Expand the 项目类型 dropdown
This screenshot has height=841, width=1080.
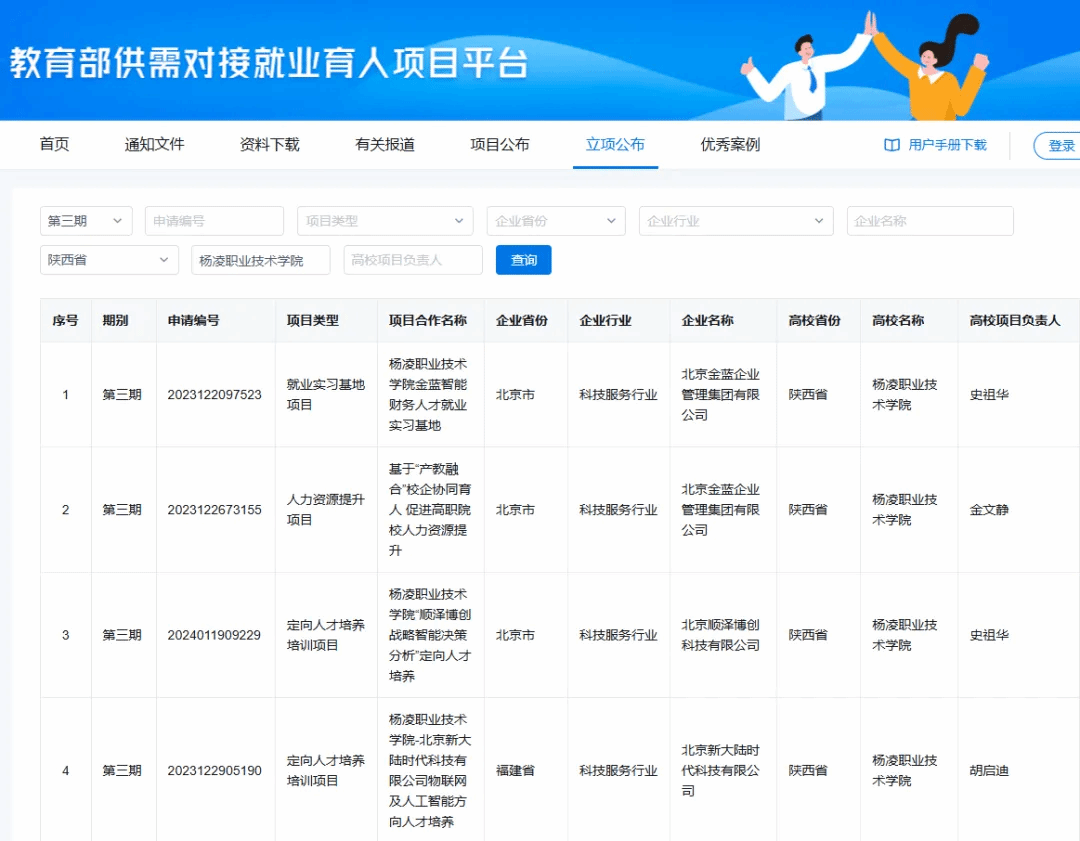point(385,221)
